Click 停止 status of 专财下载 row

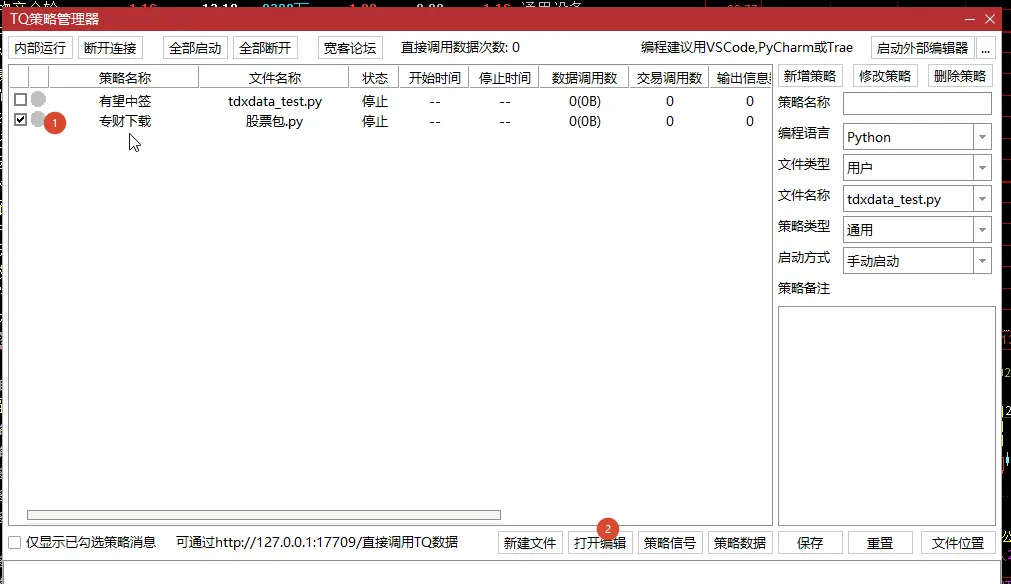coord(375,121)
